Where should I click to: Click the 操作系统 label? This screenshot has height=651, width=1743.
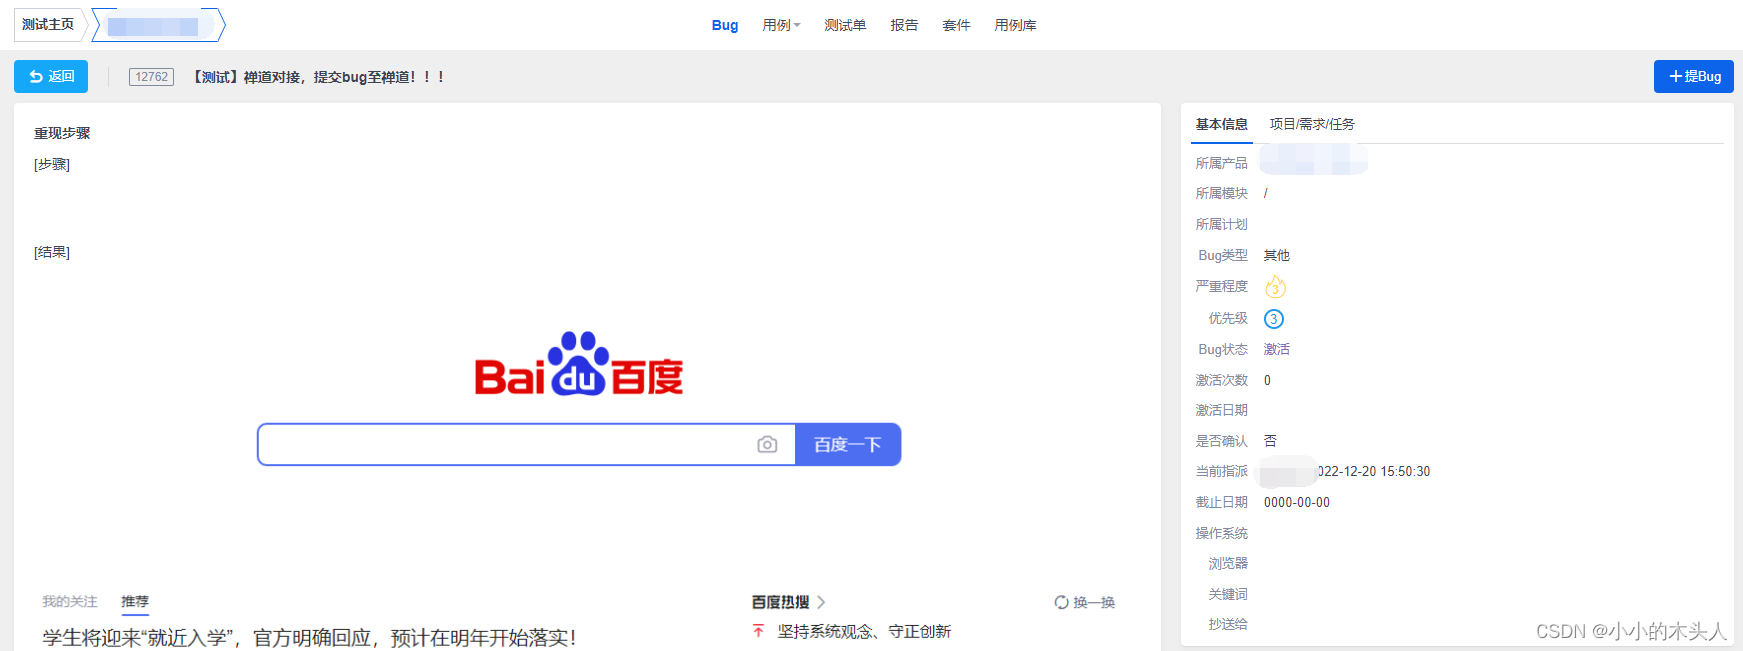[x=1221, y=533]
